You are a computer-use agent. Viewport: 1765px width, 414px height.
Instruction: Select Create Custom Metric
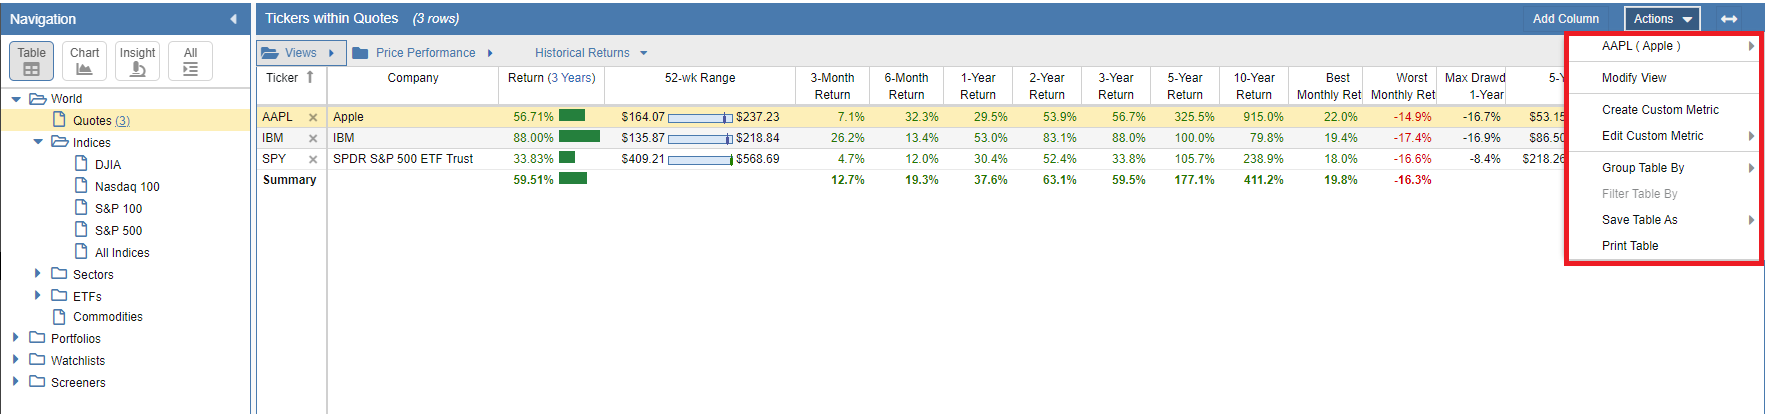[1665, 110]
